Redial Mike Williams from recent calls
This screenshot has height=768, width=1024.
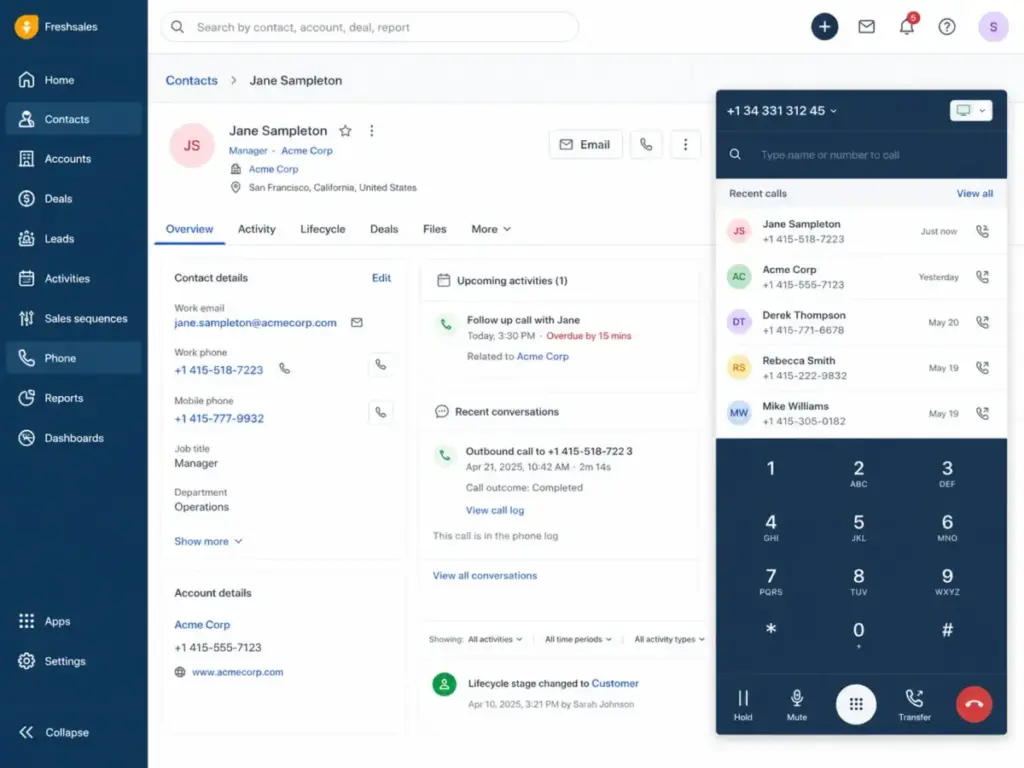tap(982, 413)
